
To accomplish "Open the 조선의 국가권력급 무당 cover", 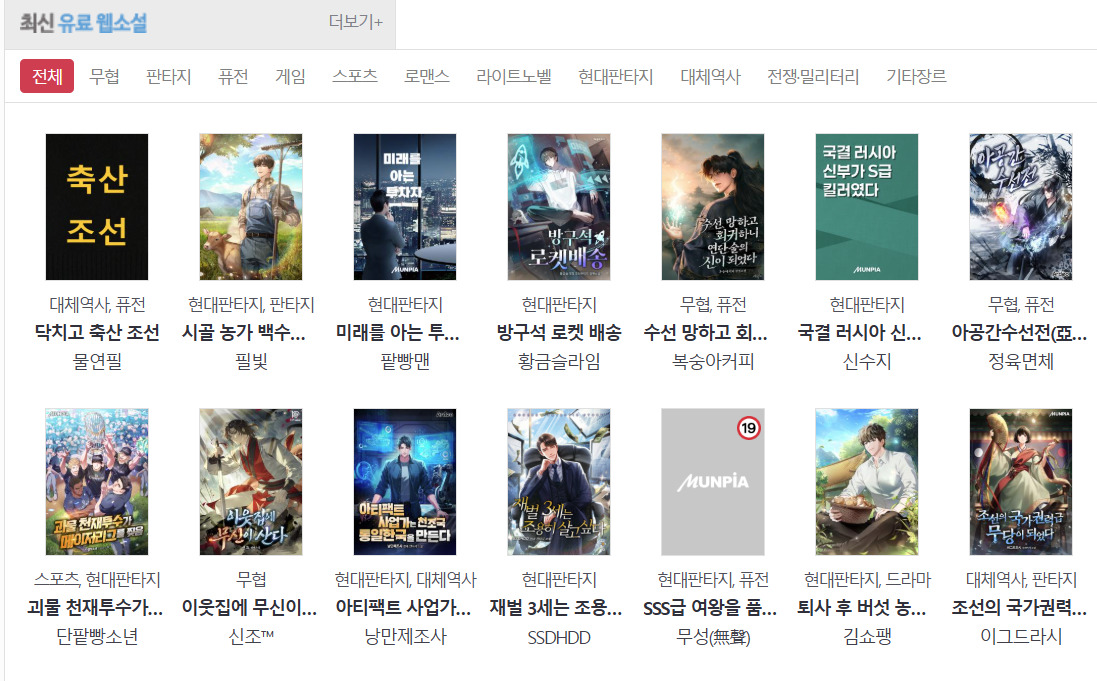I will [1021, 482].
